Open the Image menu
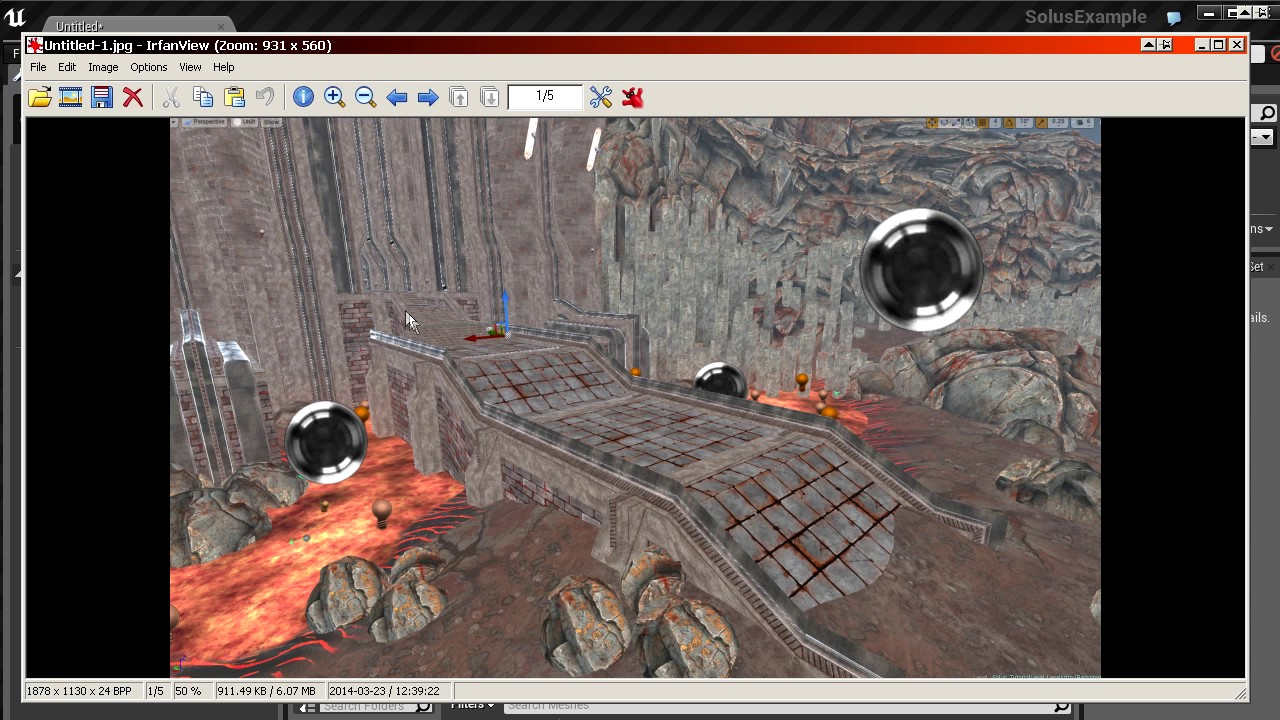This screenshot has height=720, width=1280. (x=103, y=67)
